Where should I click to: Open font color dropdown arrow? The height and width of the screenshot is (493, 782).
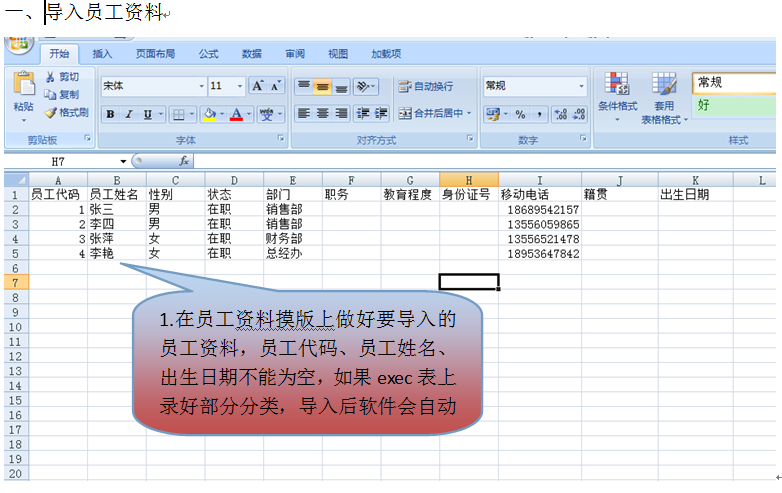coord(248,114)
